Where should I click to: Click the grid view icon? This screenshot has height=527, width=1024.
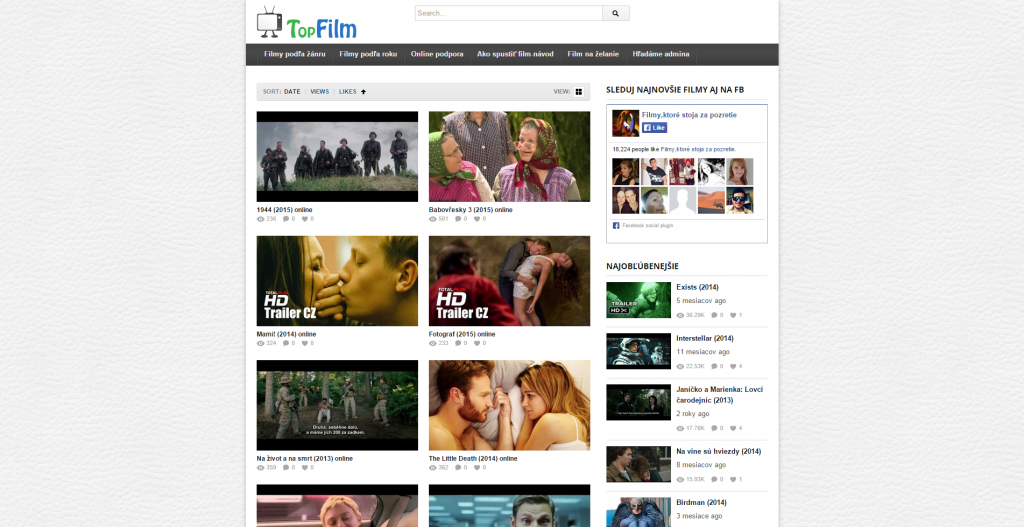coord(579,92)
